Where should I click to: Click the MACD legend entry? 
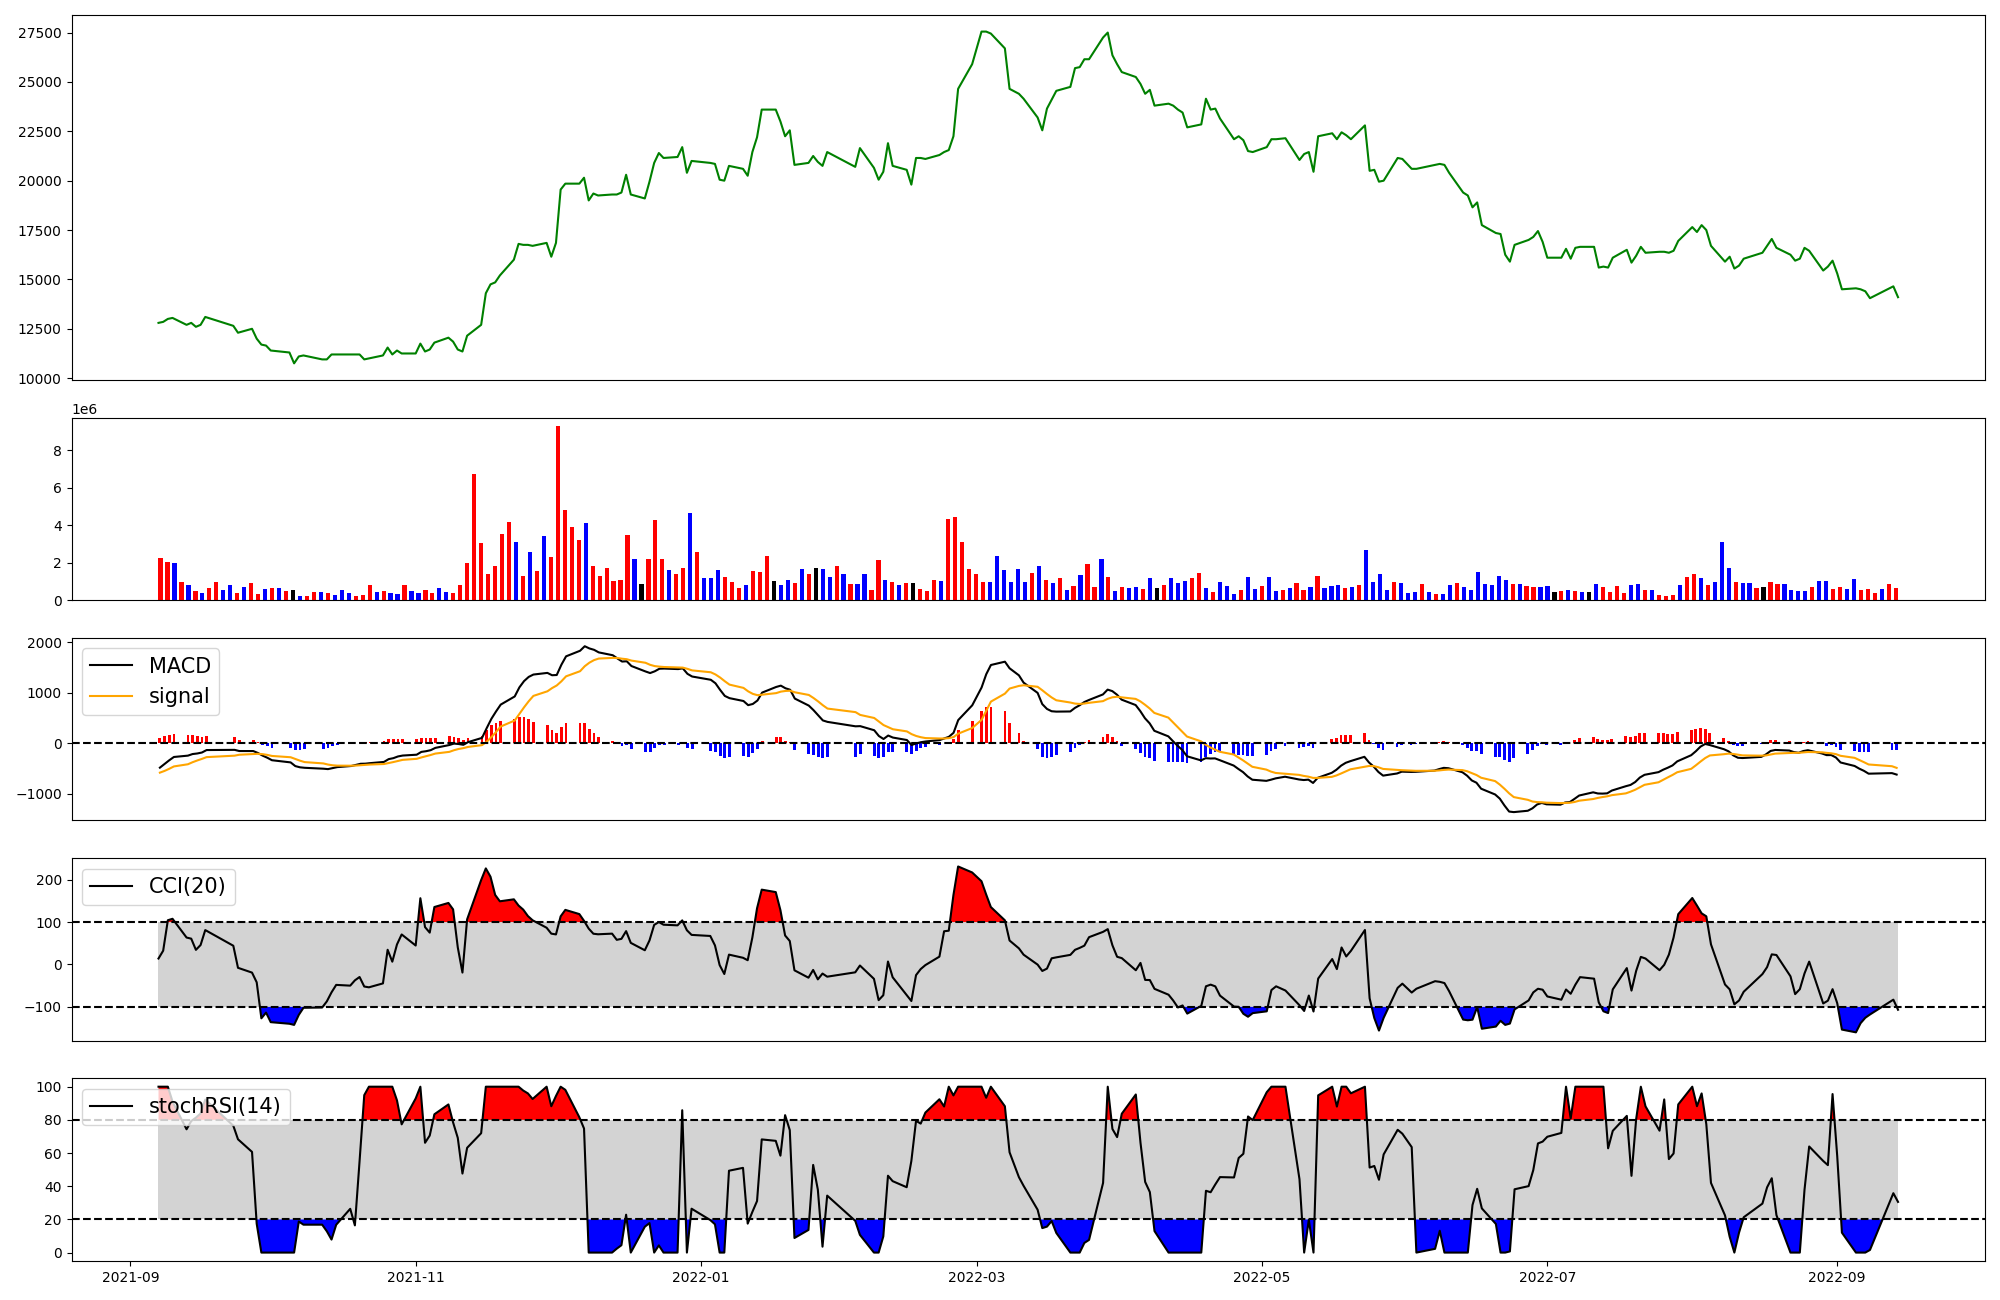(x=179, y=666)
